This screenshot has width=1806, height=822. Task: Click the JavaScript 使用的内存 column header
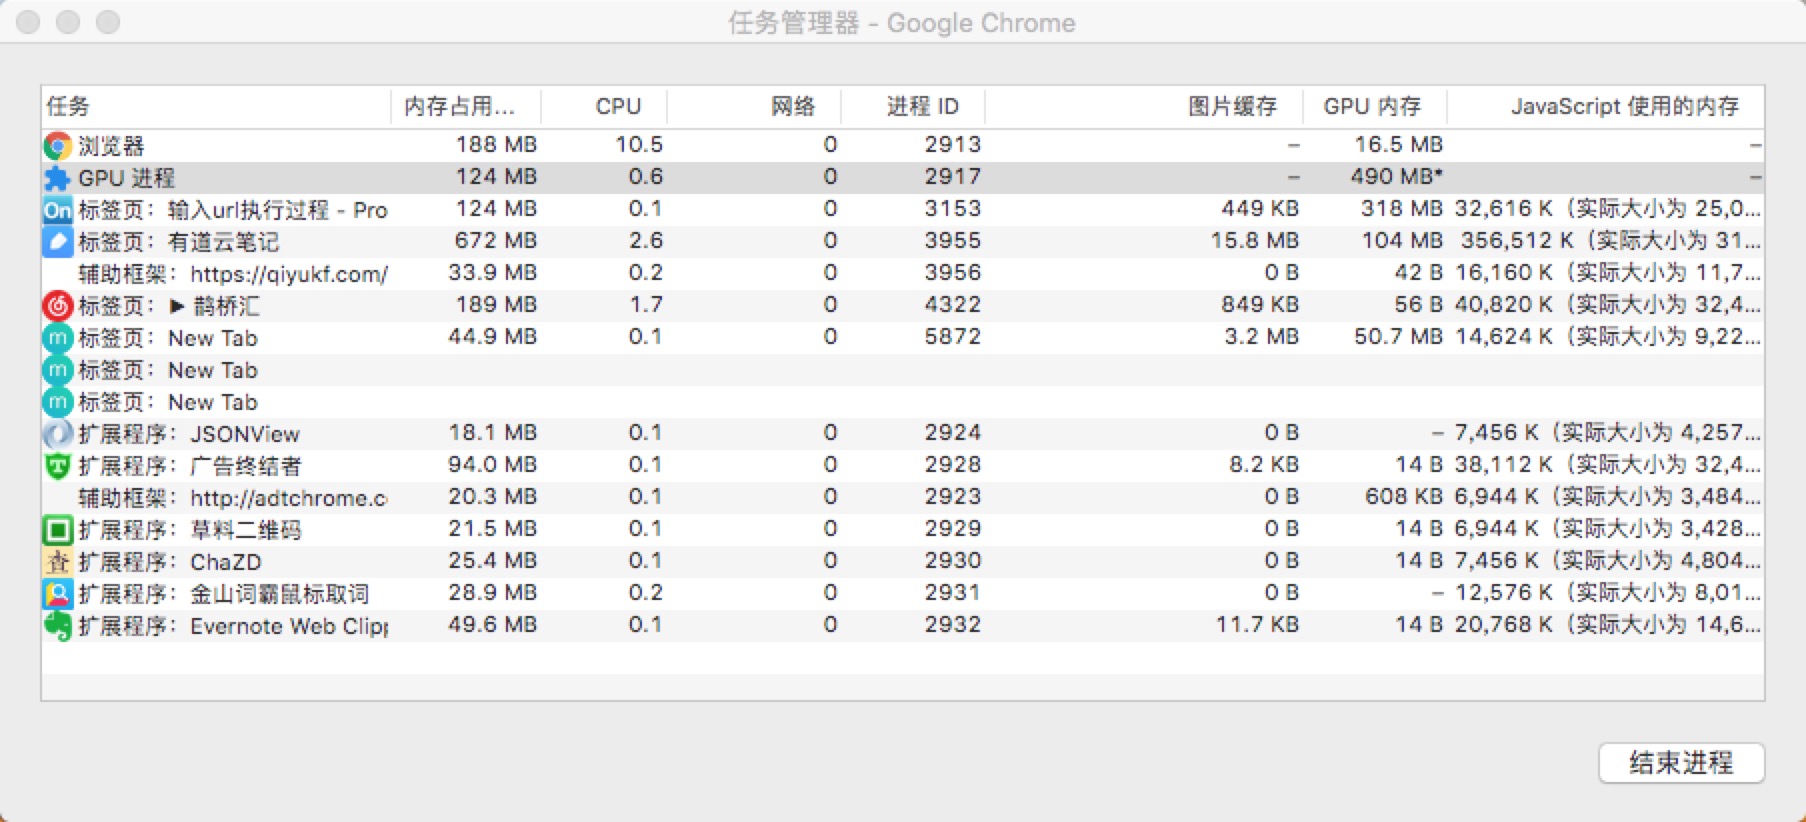[x=1624, y=106]
